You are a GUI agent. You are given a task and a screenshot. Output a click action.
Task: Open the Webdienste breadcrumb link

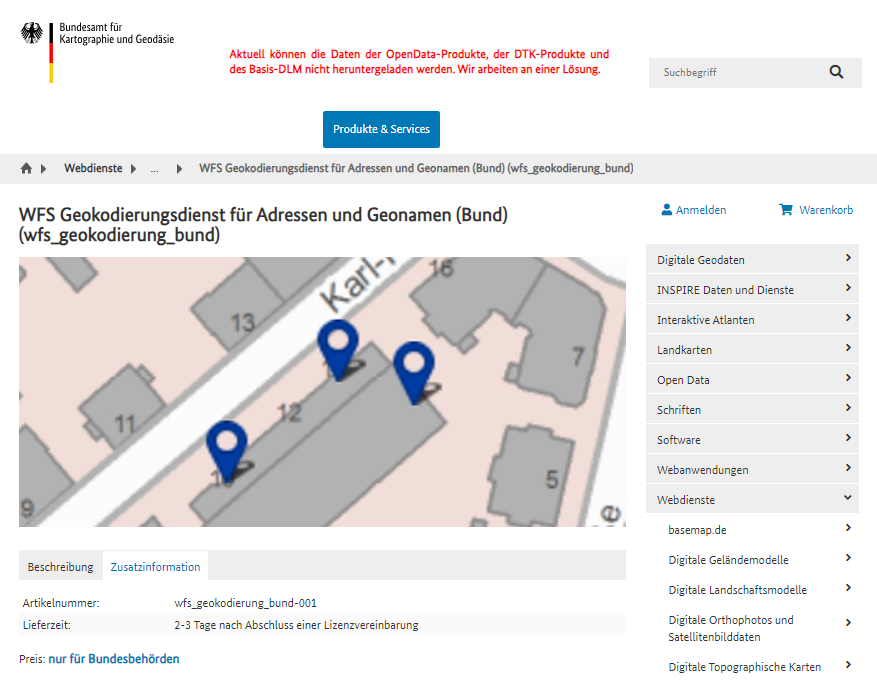(x=94, y=169)
